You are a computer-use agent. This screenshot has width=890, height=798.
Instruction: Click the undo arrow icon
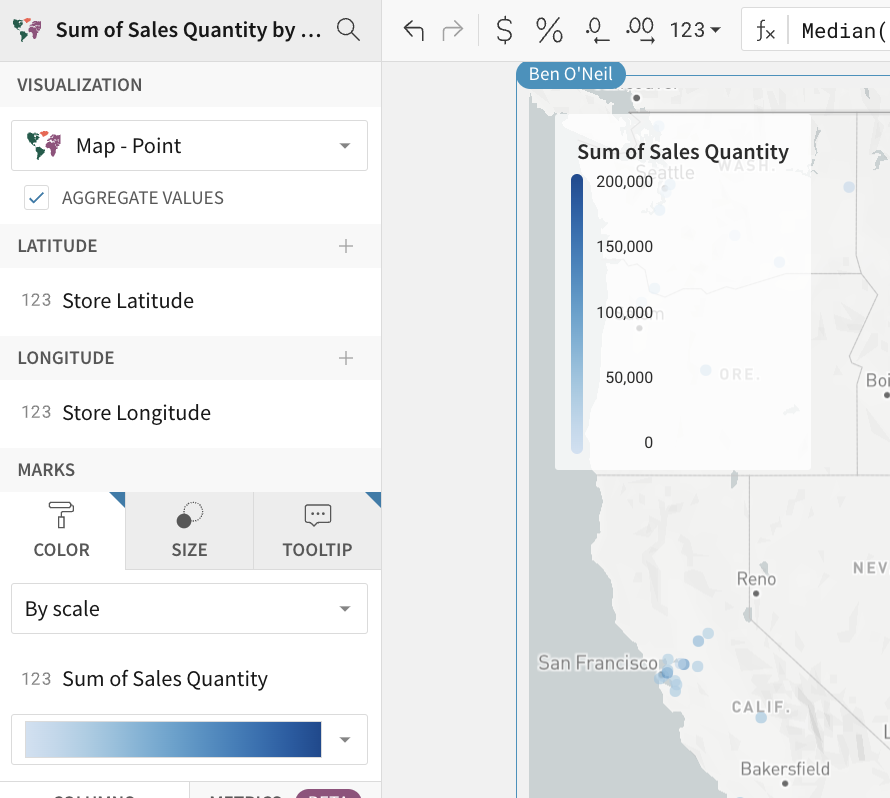413,30
